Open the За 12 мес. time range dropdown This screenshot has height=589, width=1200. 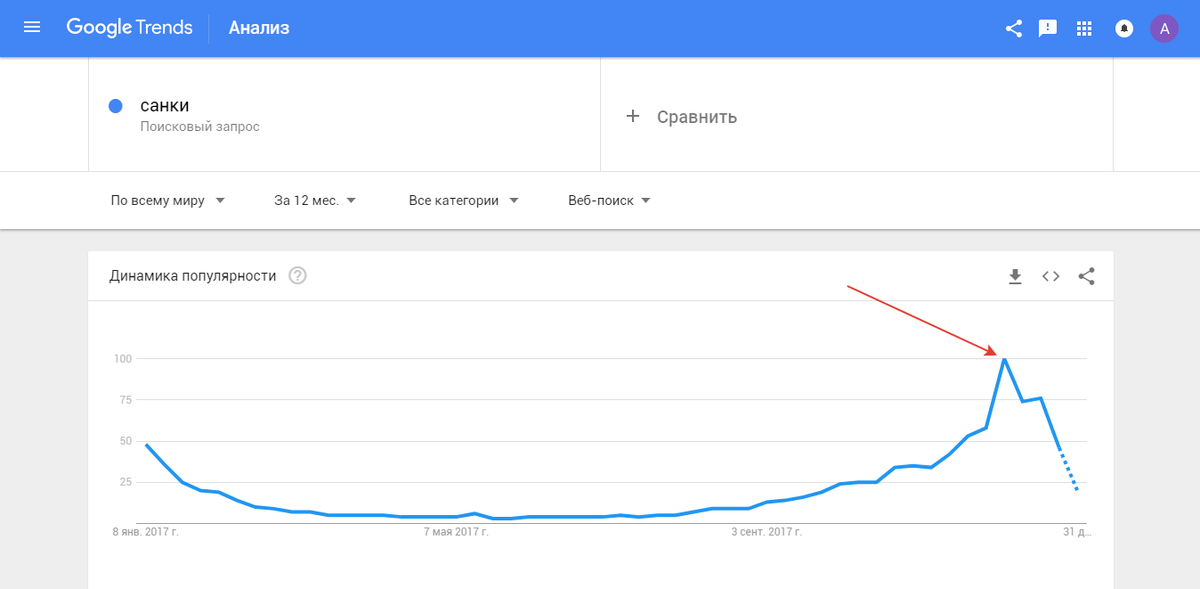click(316, 200)
